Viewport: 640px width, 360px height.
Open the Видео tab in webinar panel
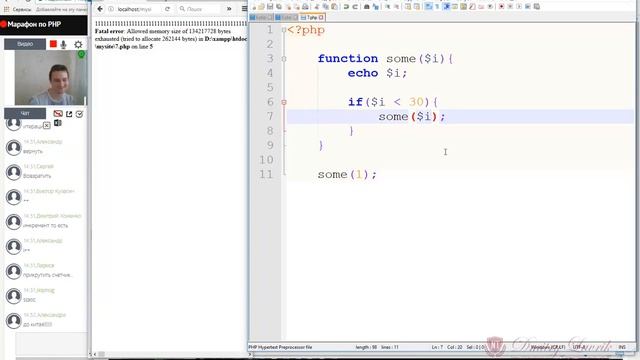click(x=25, y=44)
